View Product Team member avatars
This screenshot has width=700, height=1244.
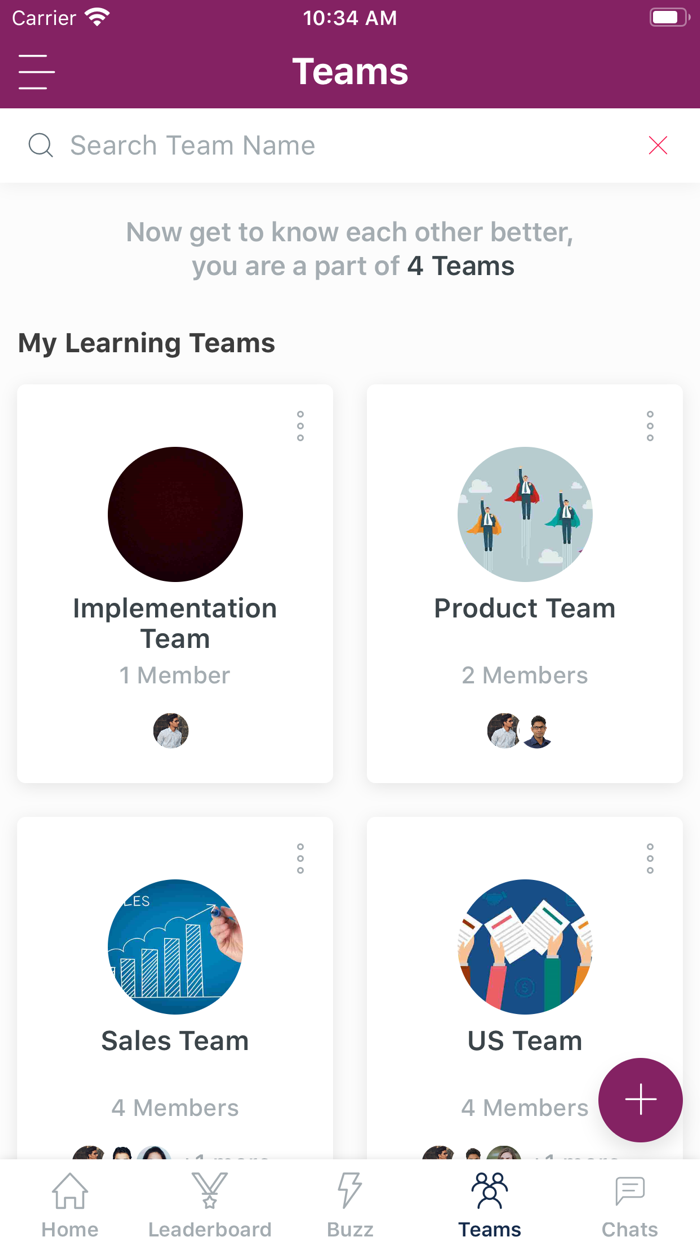[520, 731]
